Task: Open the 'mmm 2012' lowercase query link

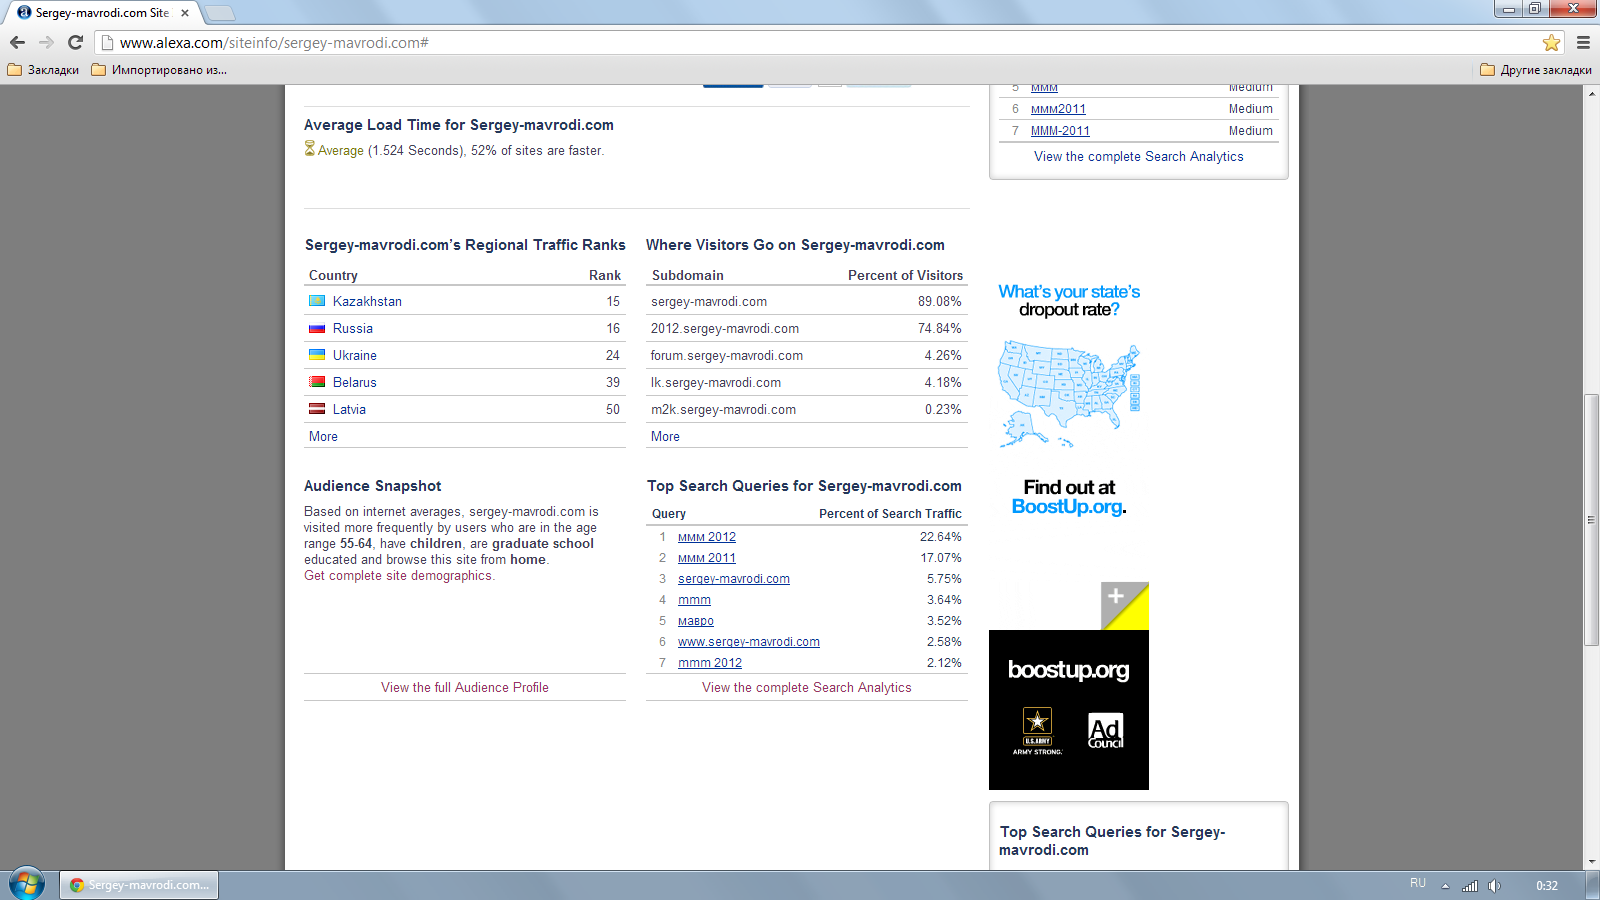Action: coord(710,663)
